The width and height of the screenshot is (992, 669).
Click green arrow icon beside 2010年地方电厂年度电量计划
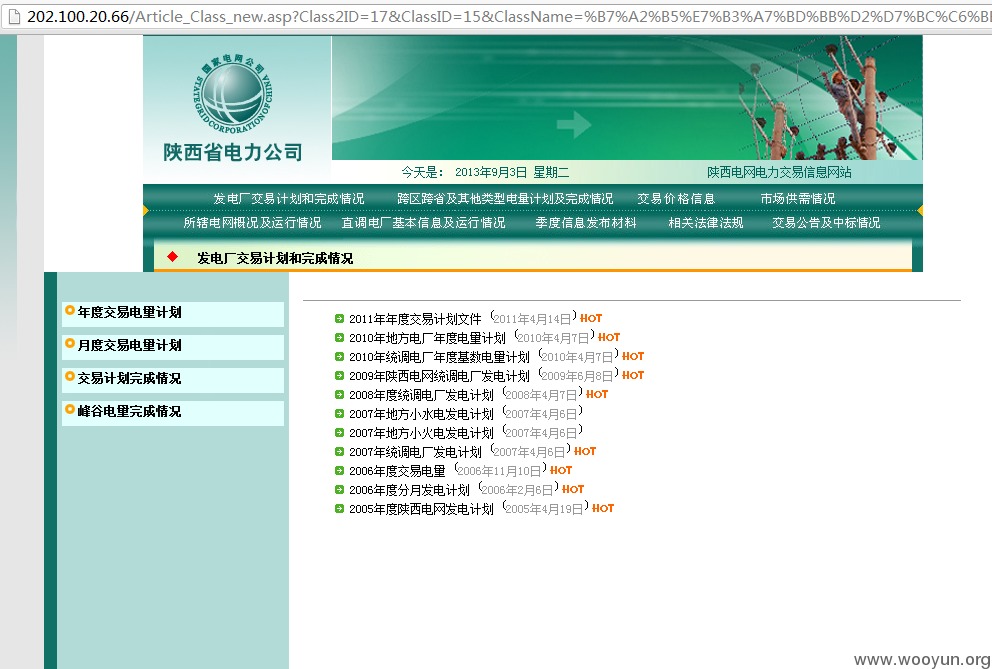pyautogui.click(x=339, y=337)
